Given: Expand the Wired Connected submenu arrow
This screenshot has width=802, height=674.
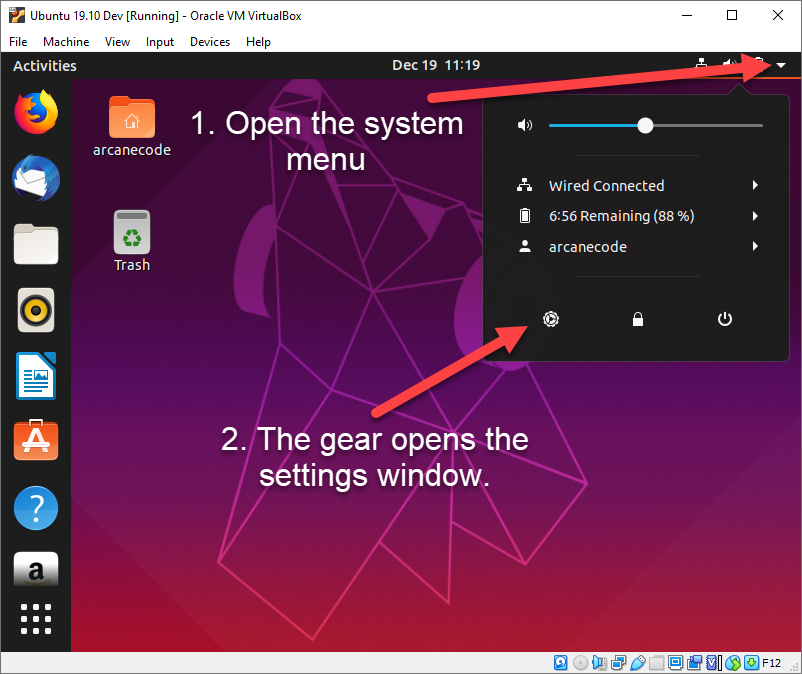Looking at the screenshot, I should coord(755,185).
